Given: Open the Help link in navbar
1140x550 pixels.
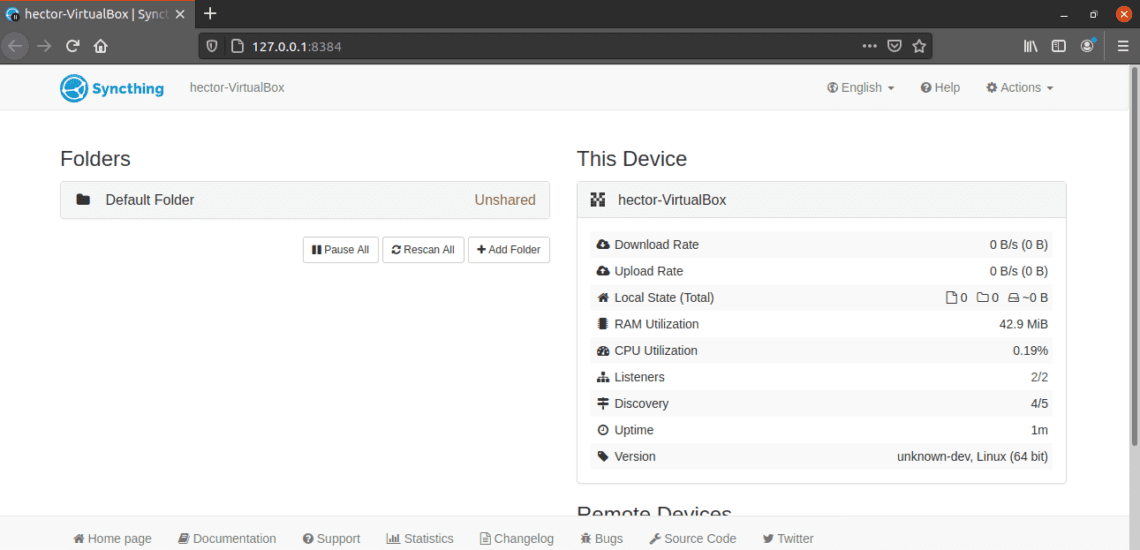Looking at the screenshot, I should click(x=940, y=88).
